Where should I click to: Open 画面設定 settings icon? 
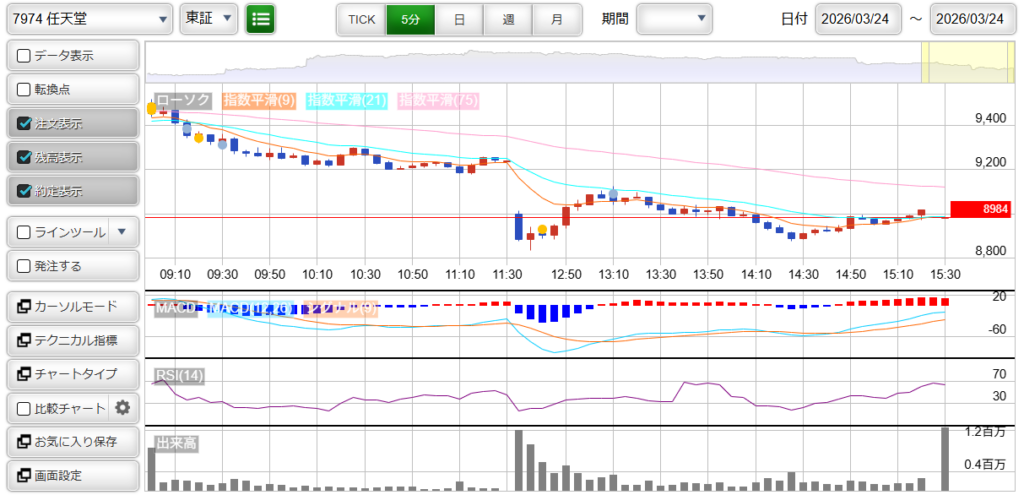[x=23, y=475]
